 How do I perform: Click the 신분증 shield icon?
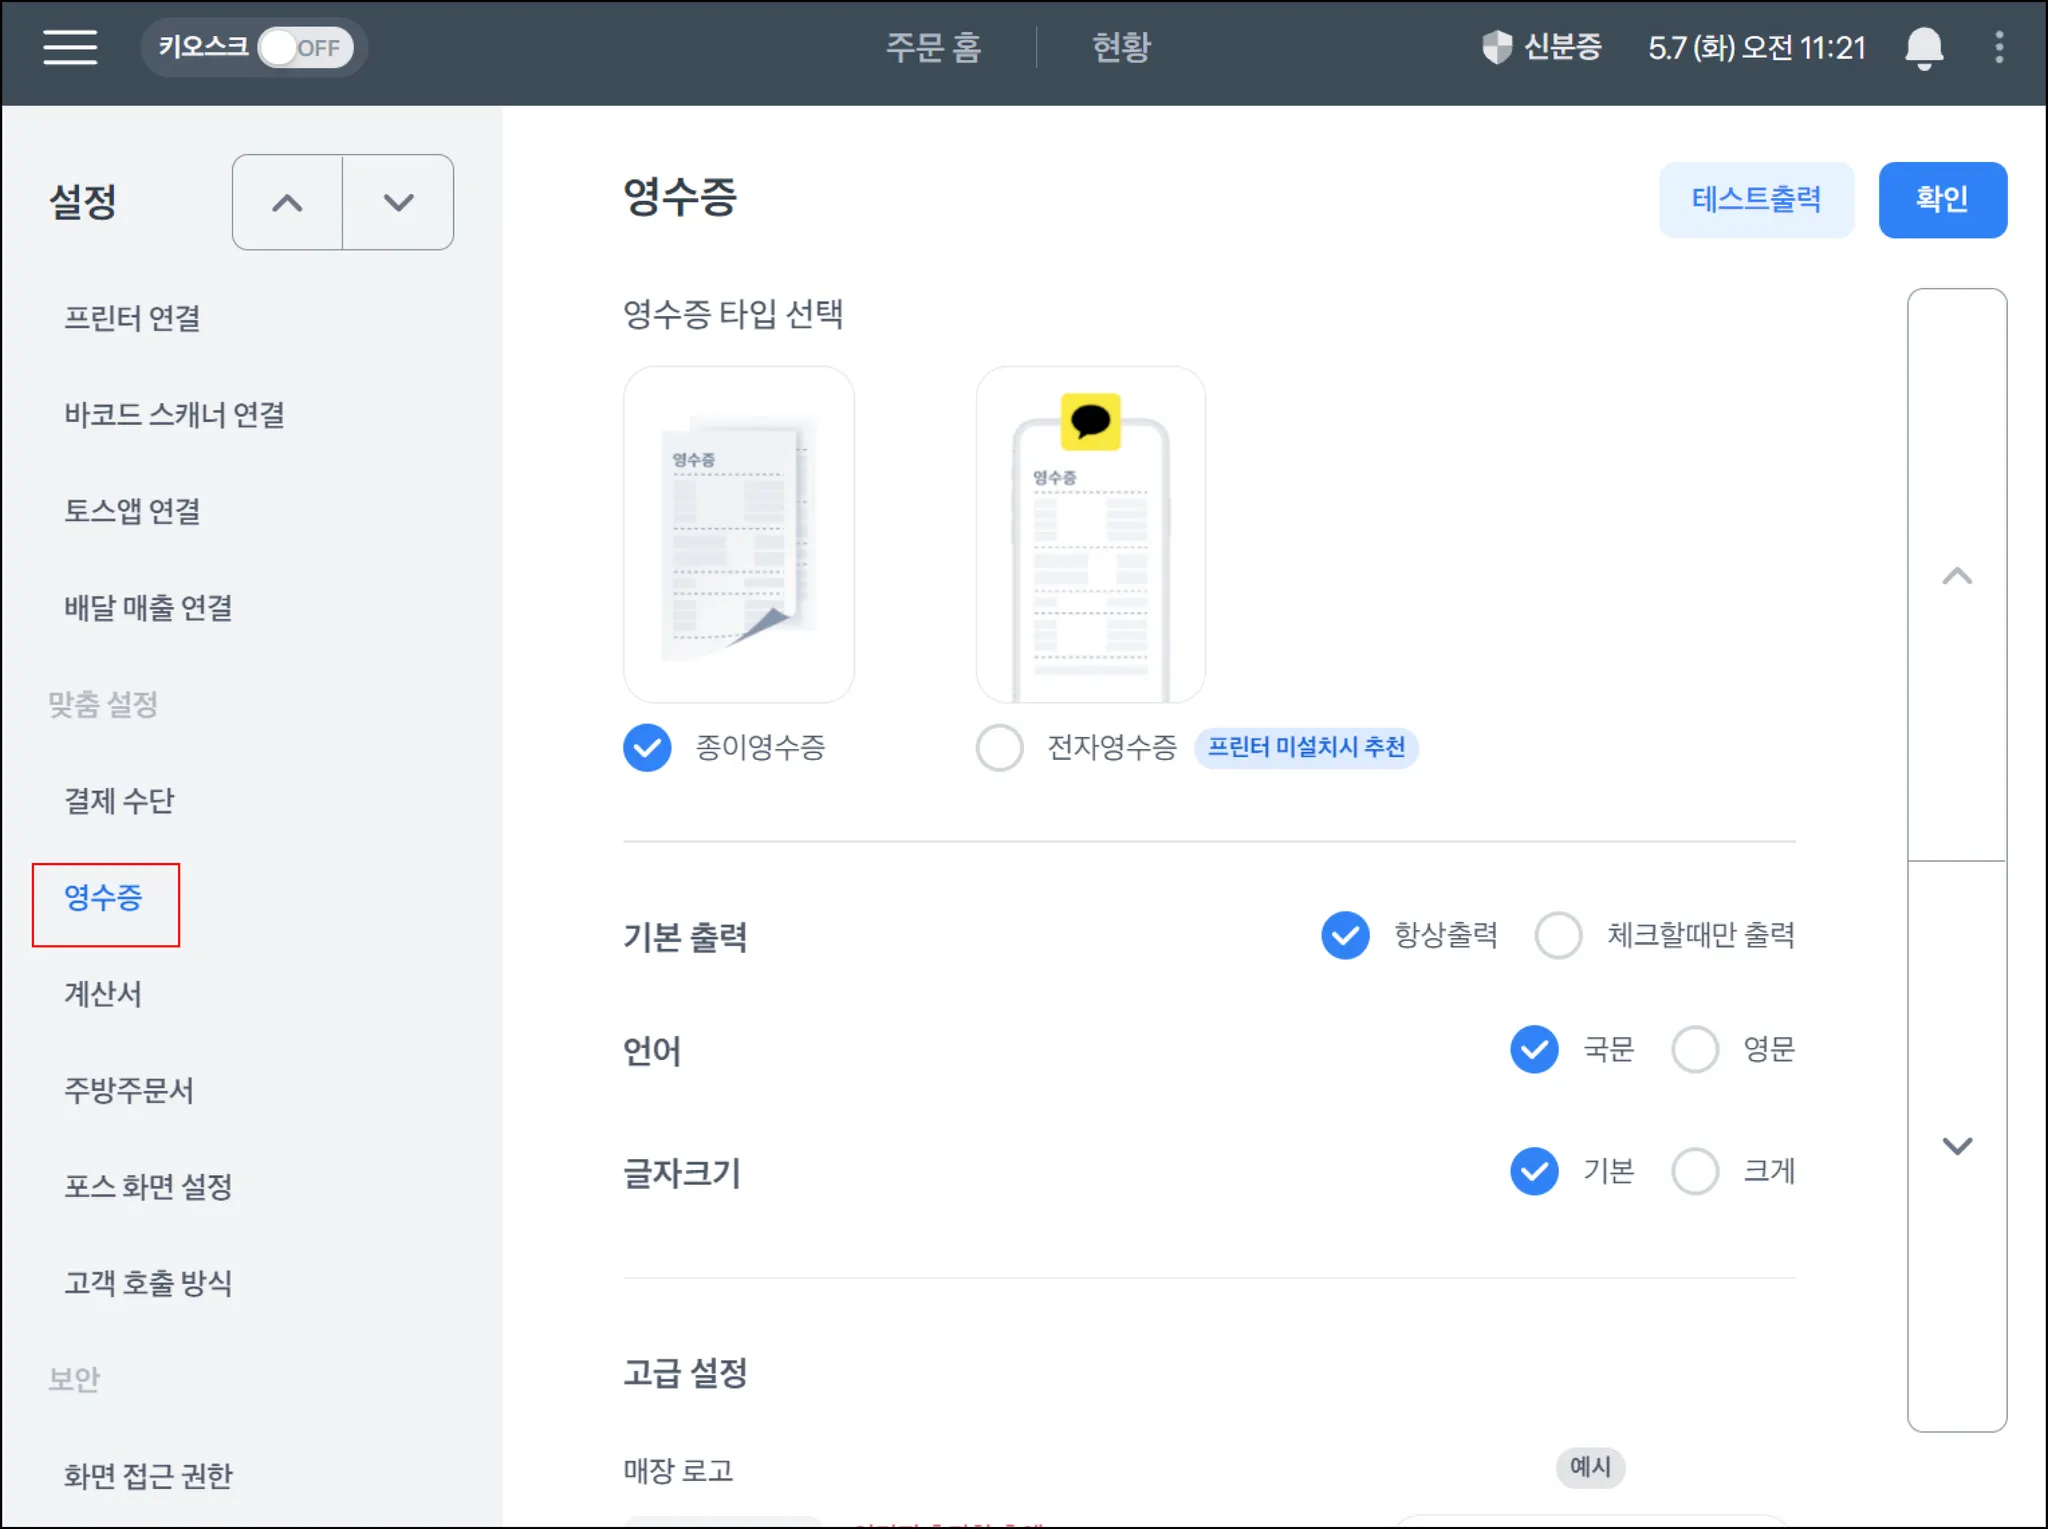1496,47
